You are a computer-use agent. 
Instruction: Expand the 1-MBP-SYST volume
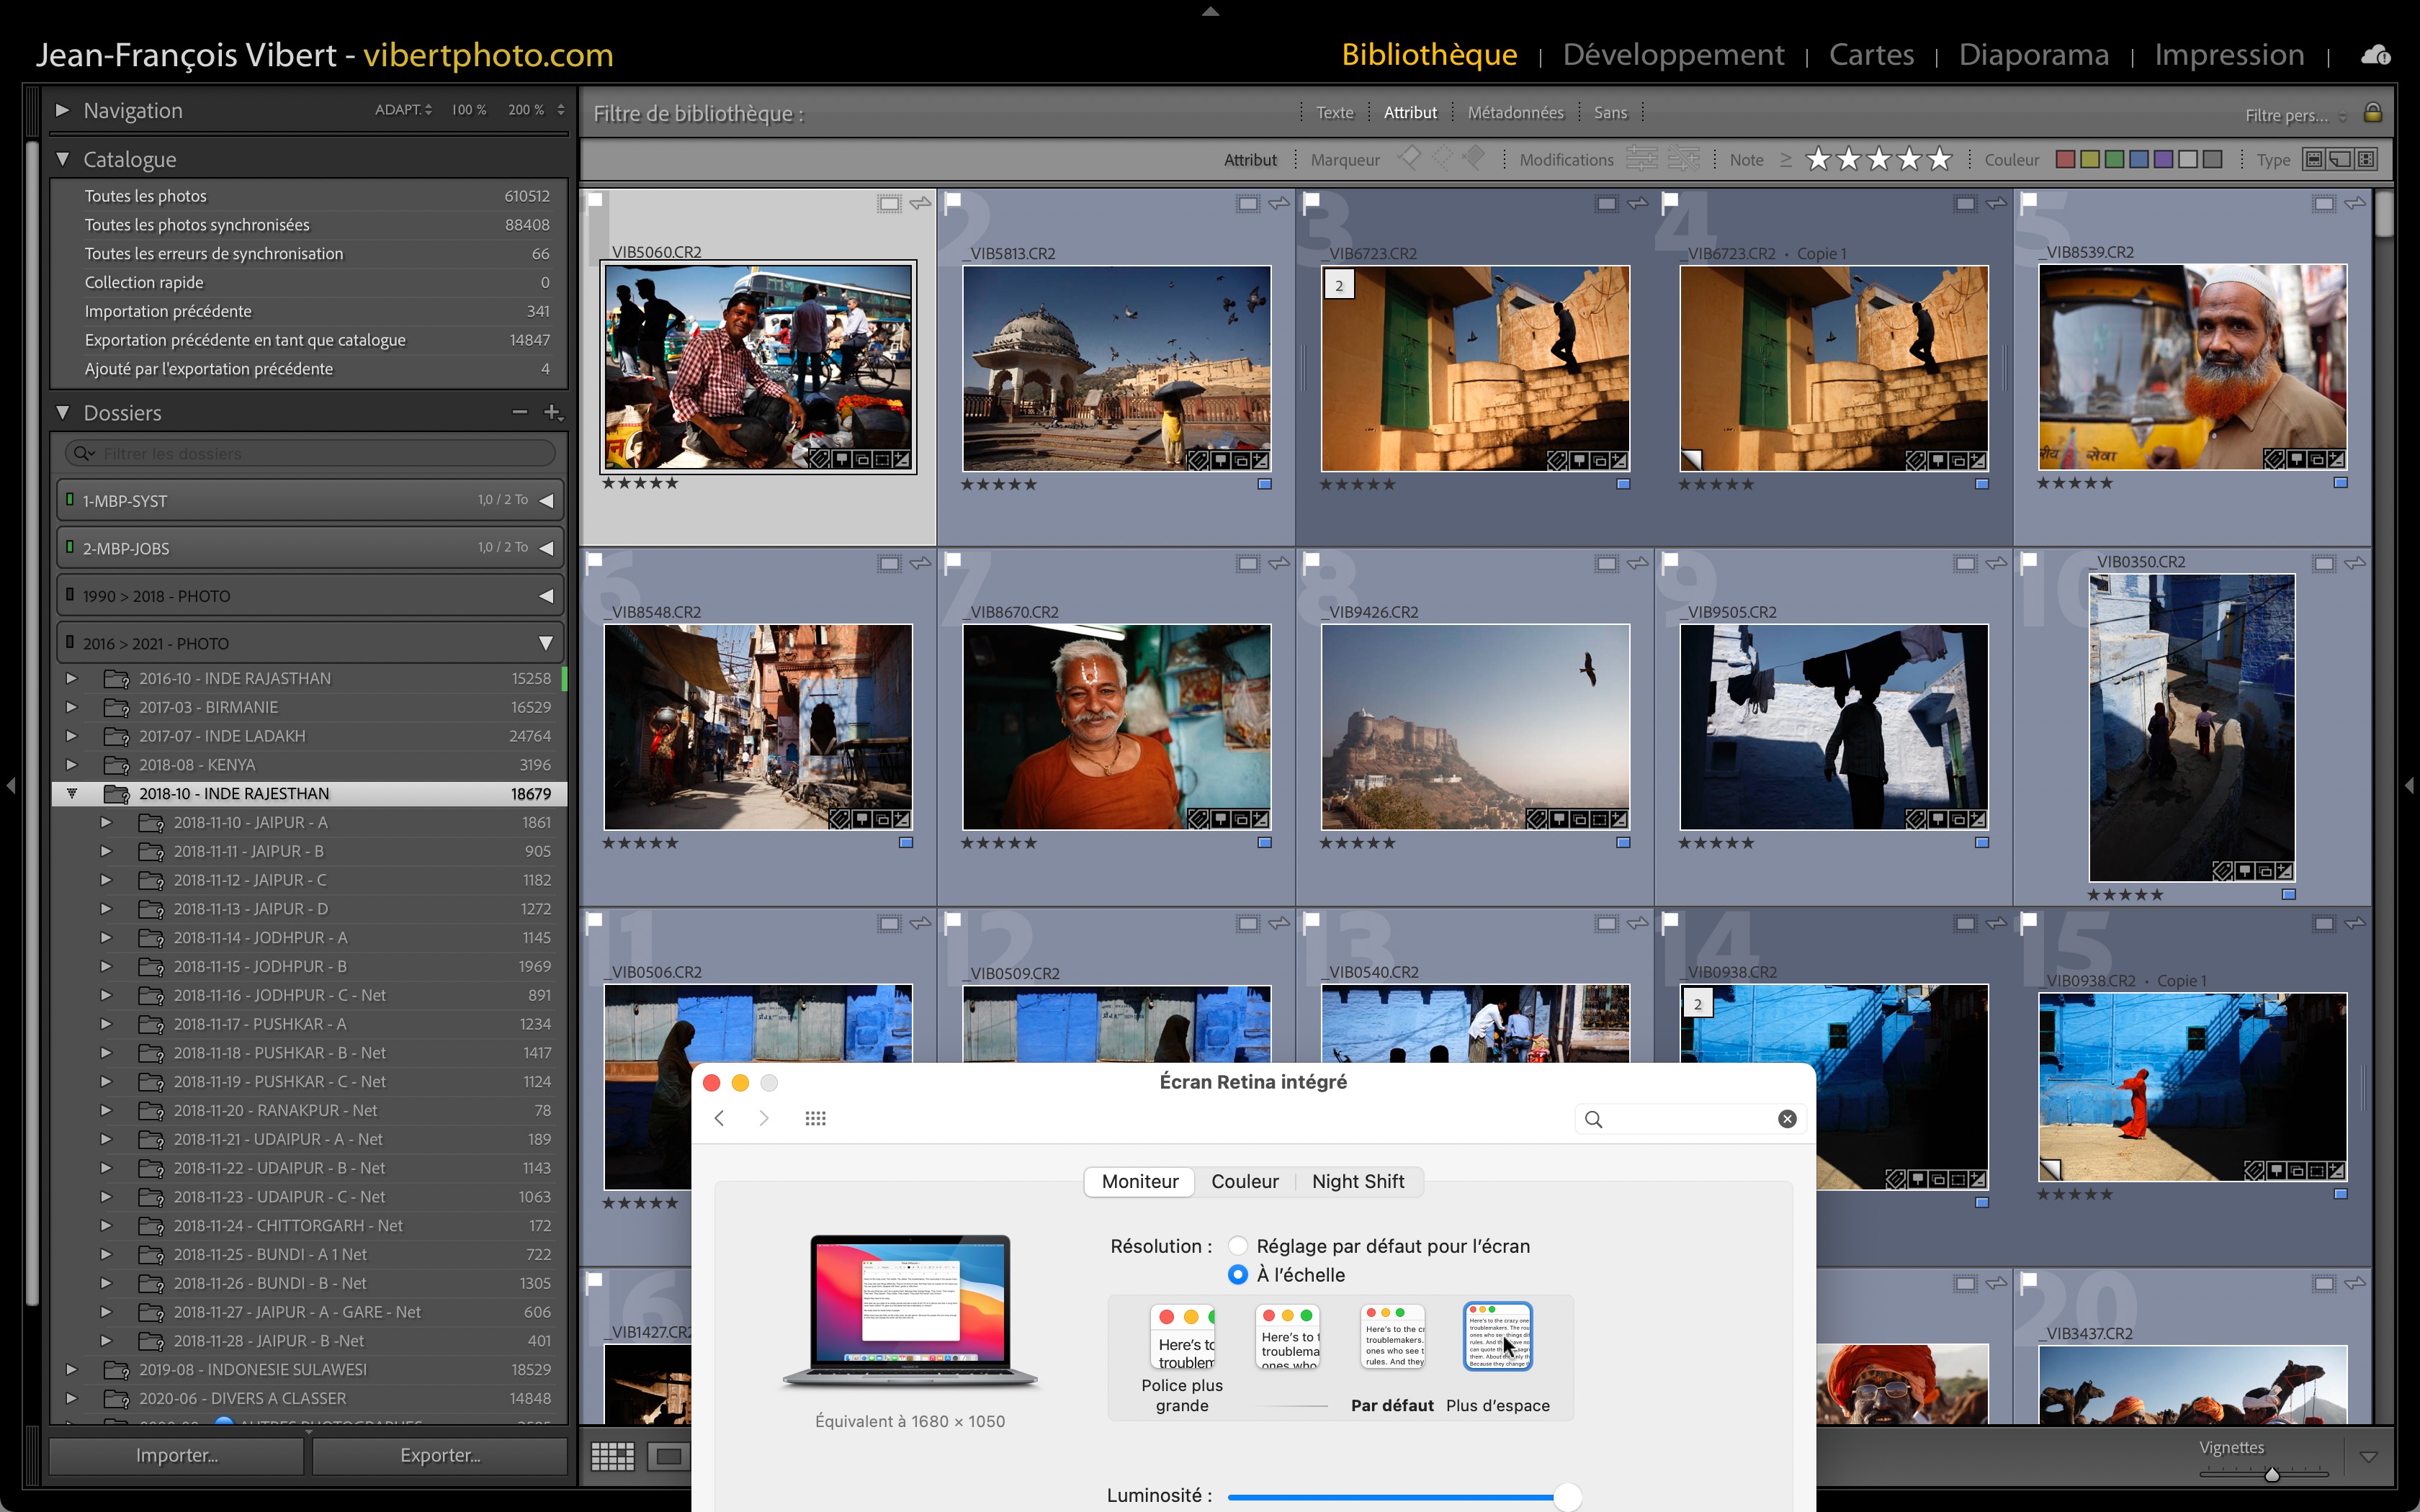546,500
